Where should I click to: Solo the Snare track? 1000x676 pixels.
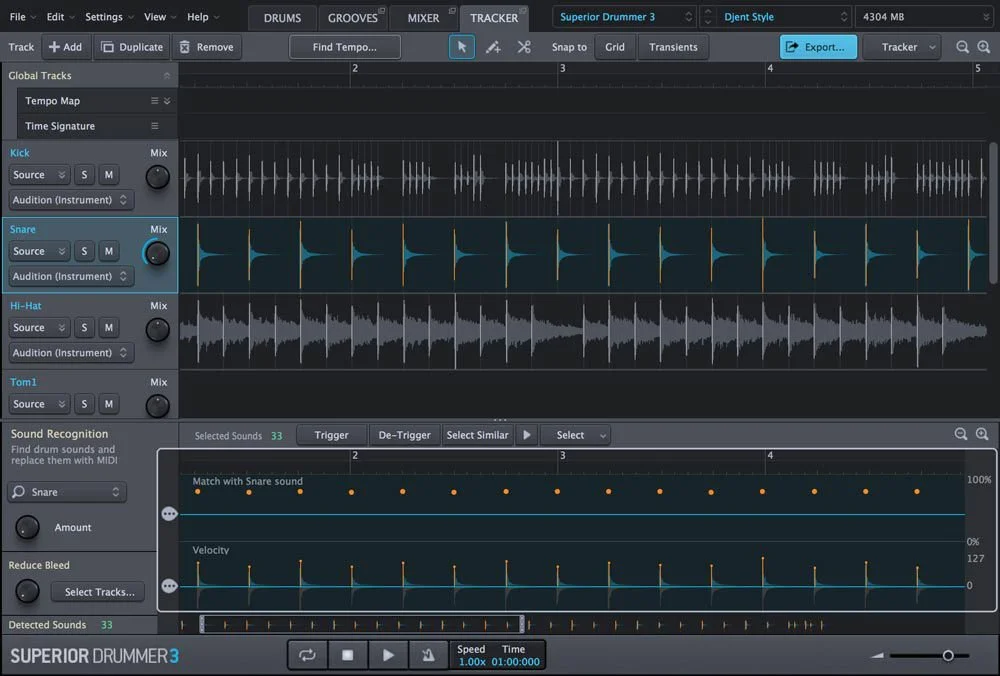[84, 251]
